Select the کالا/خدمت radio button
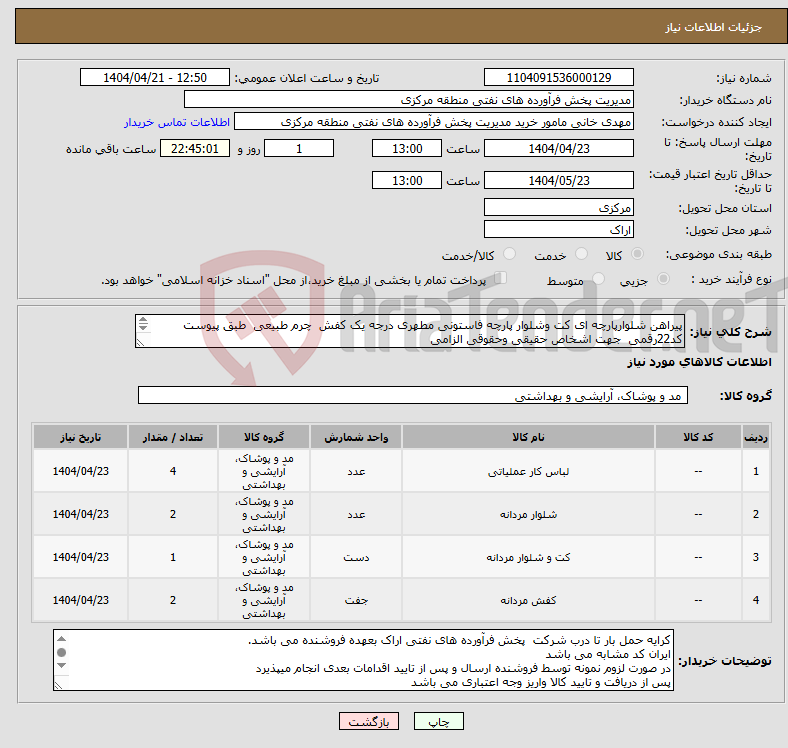 (x=510, y=254)
